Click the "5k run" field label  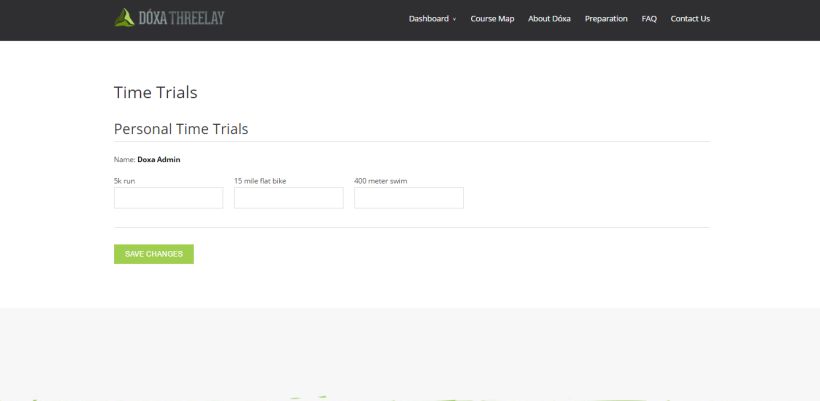pyautogui.click(x=124, y=181)
